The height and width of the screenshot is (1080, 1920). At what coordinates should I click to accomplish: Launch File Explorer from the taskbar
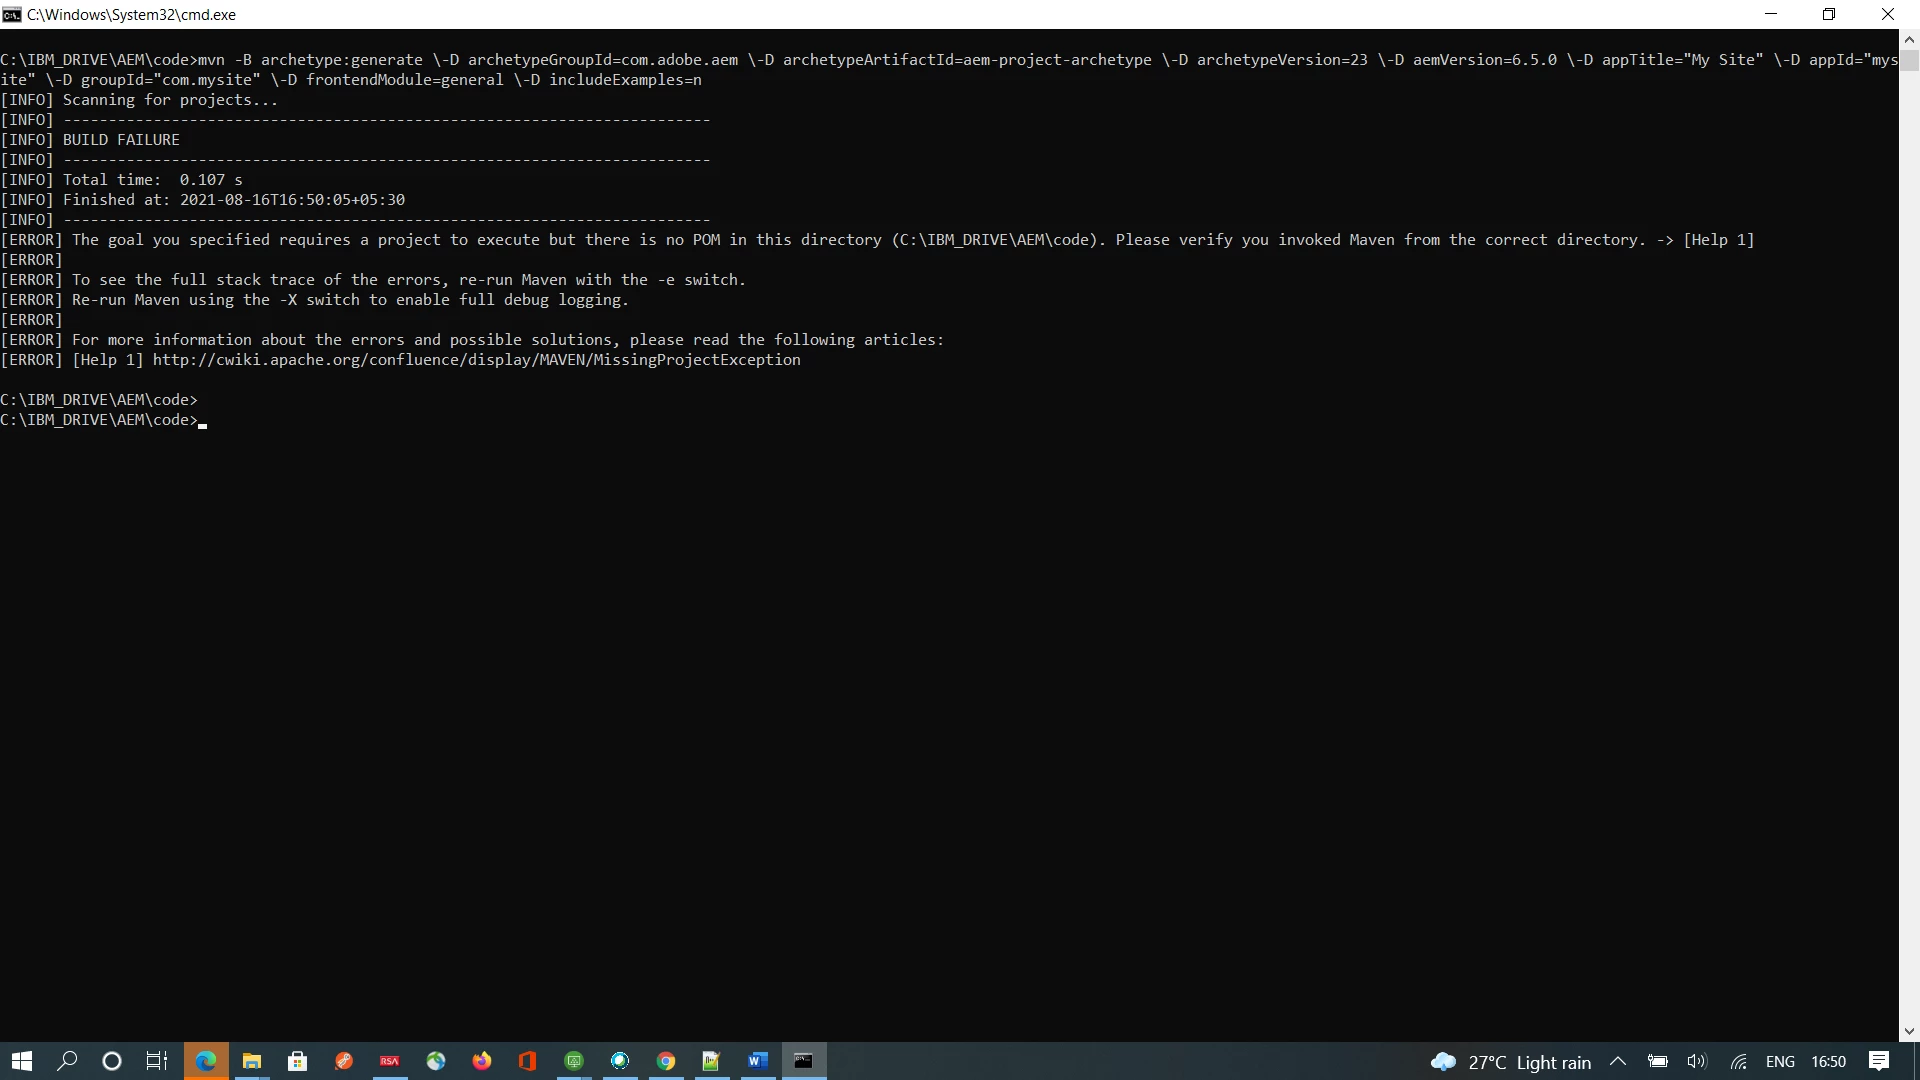[252, 1061]
